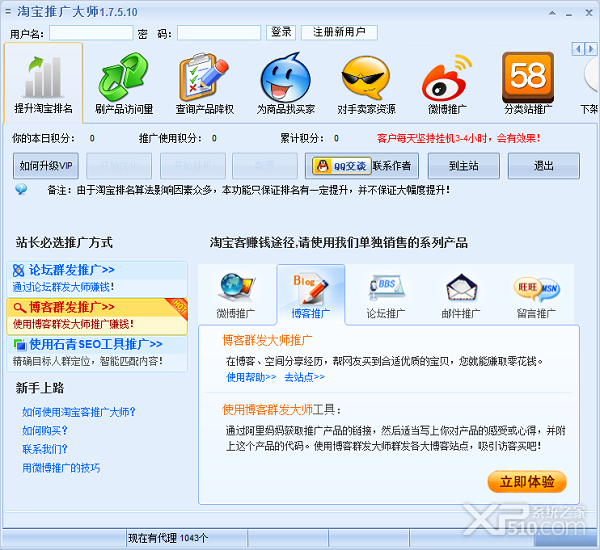The height and width of the screenshot is (550, 600).
Task: Click the 退出 exit button
Action: click(543, 166)
